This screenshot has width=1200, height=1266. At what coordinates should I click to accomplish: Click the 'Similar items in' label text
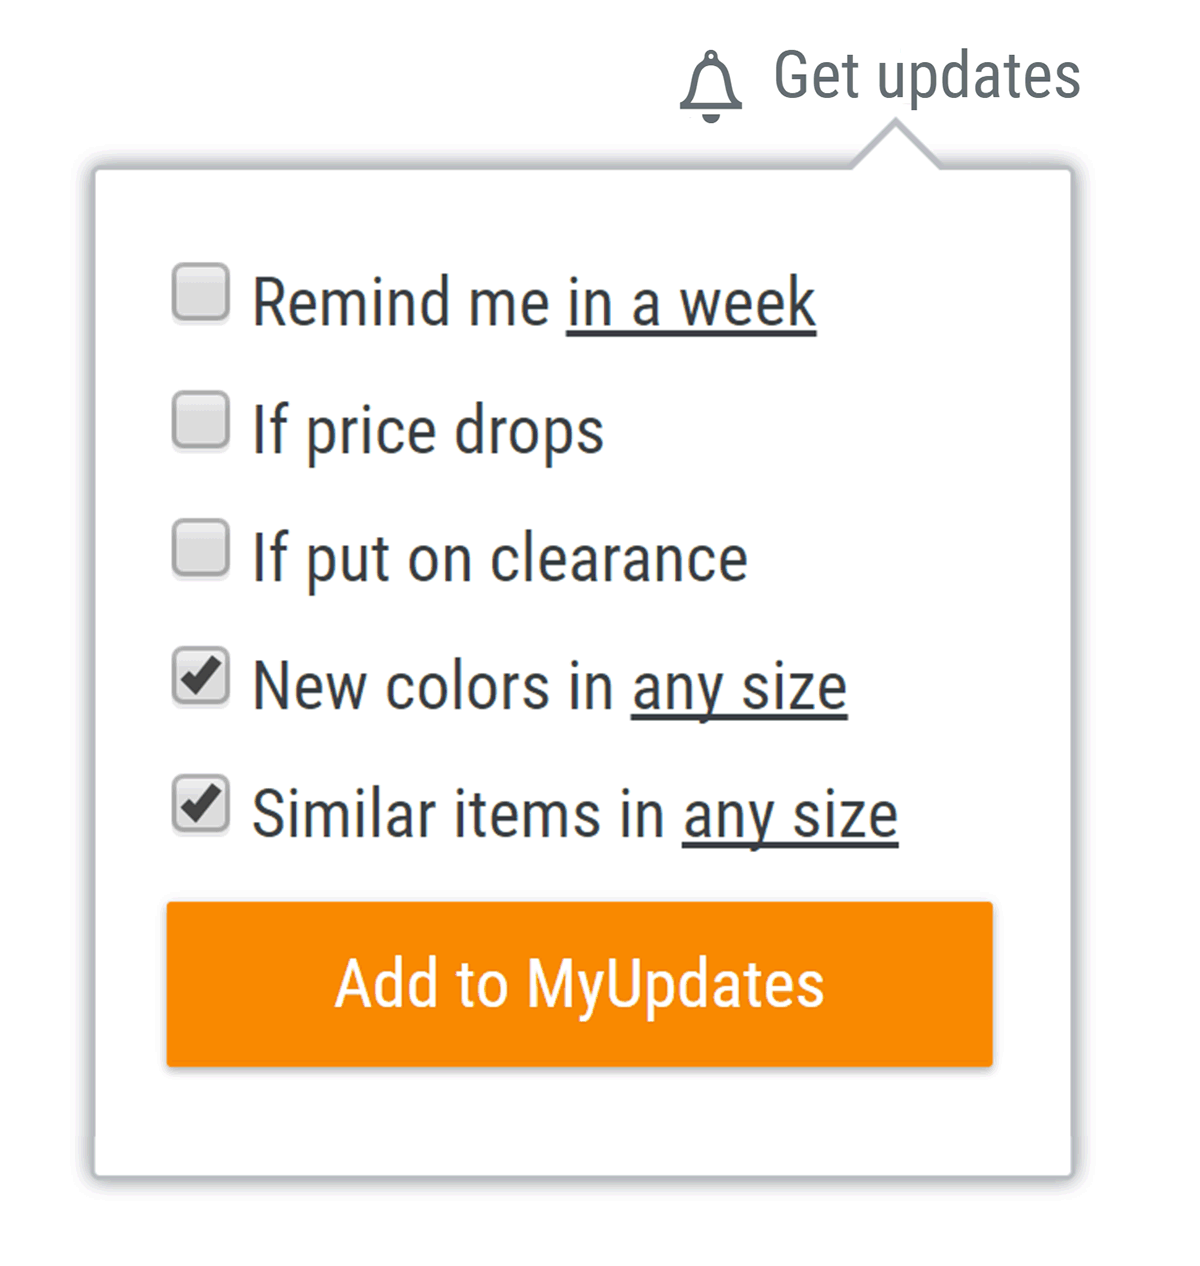point(458,814)
